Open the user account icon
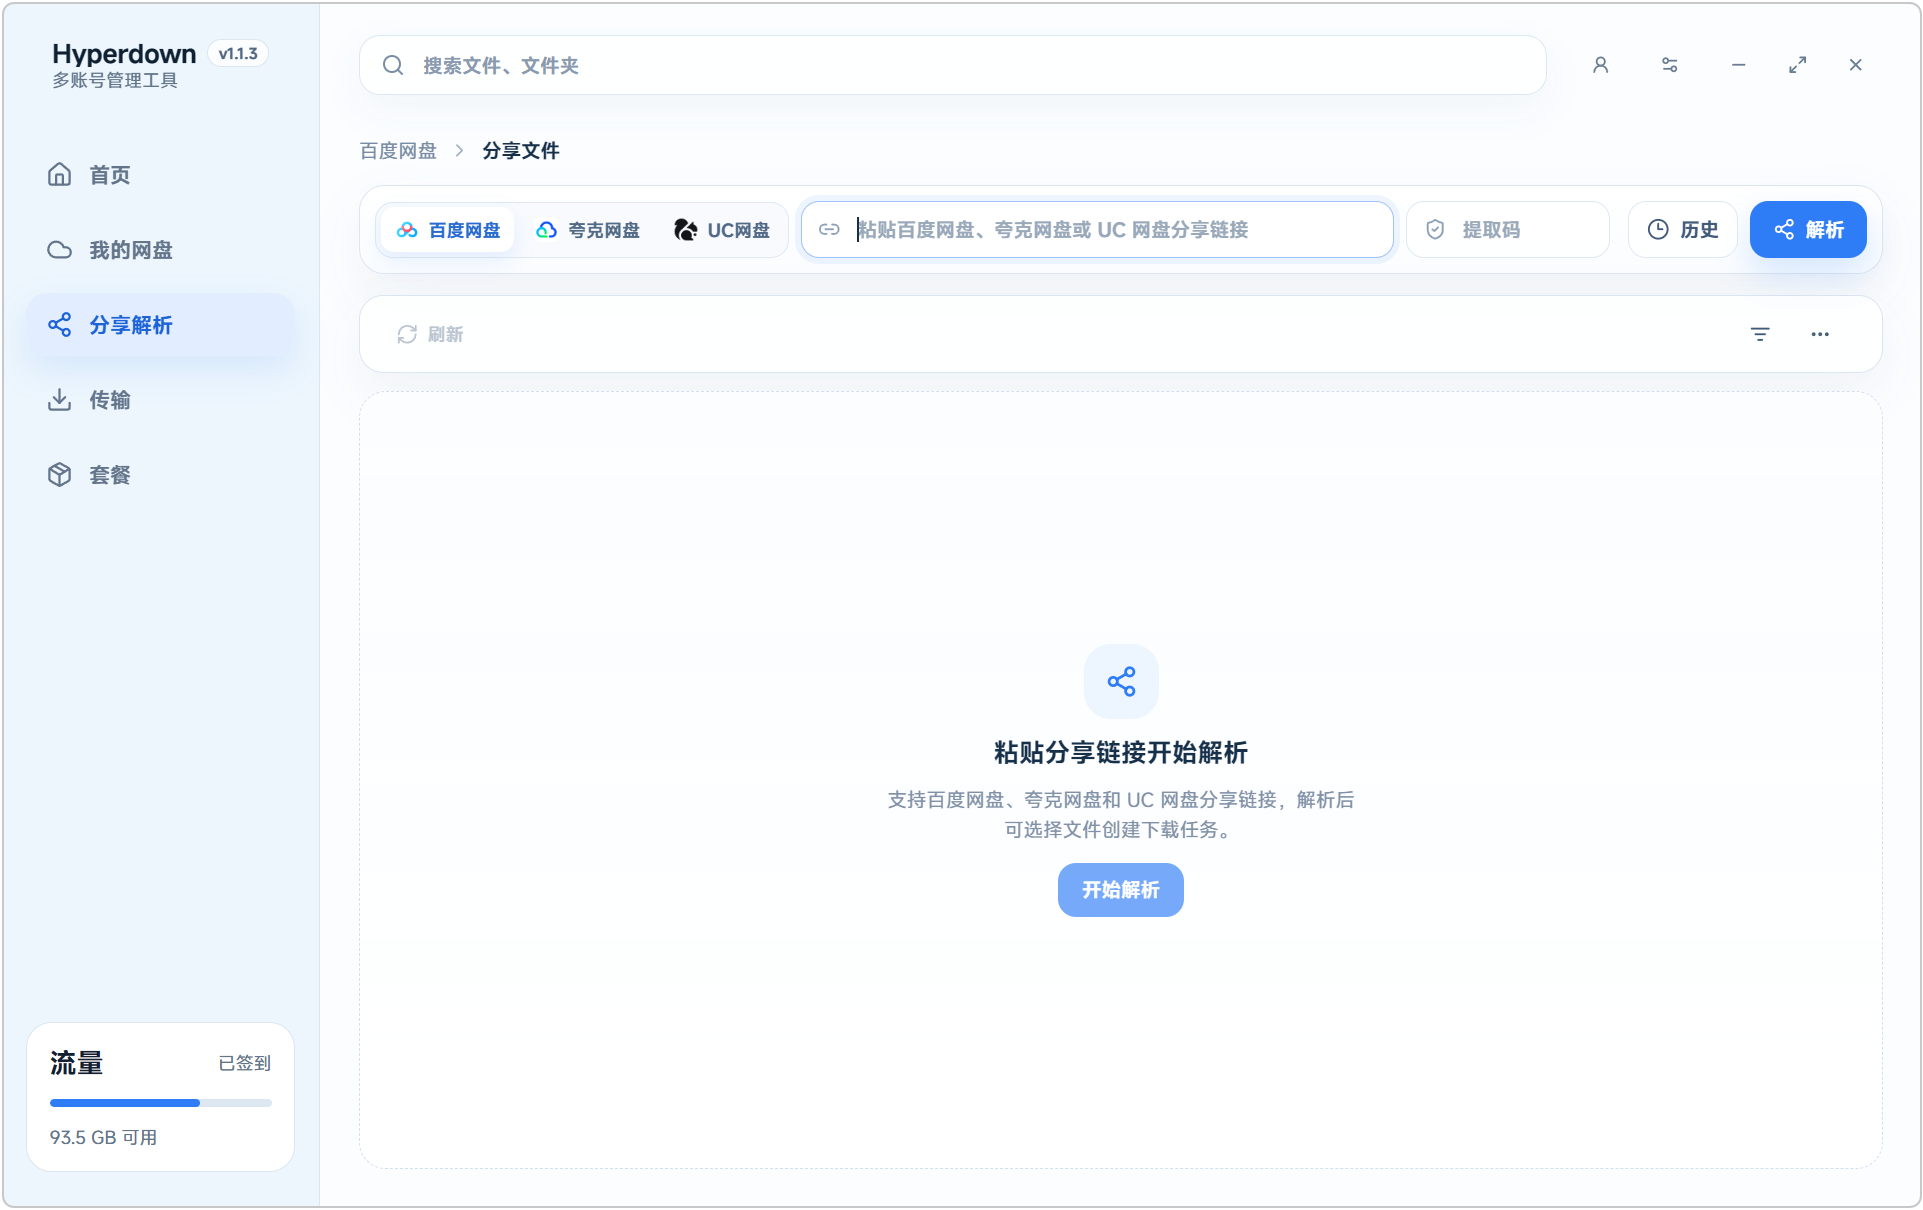1923x1210 pixels. [1600, 65]
